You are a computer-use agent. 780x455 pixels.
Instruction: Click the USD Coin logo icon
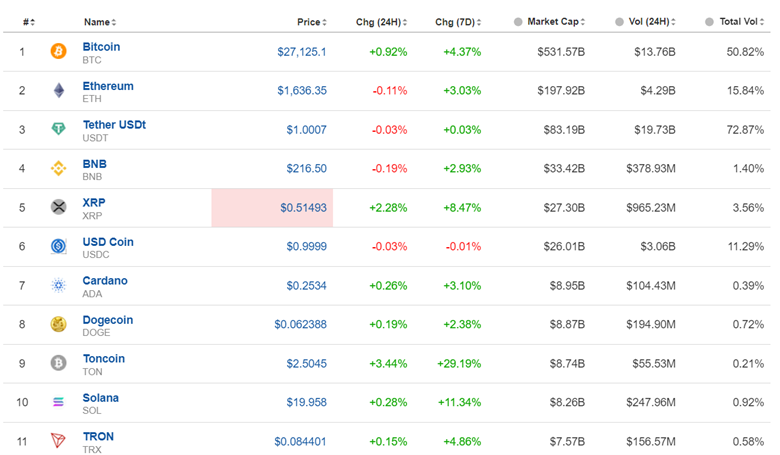(x=59, y=246)
